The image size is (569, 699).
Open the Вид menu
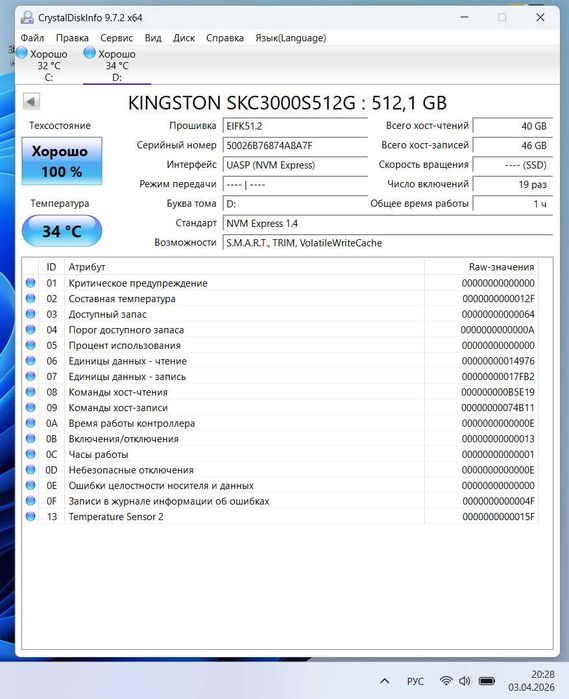pyautogui.click(x=153, y=38)
